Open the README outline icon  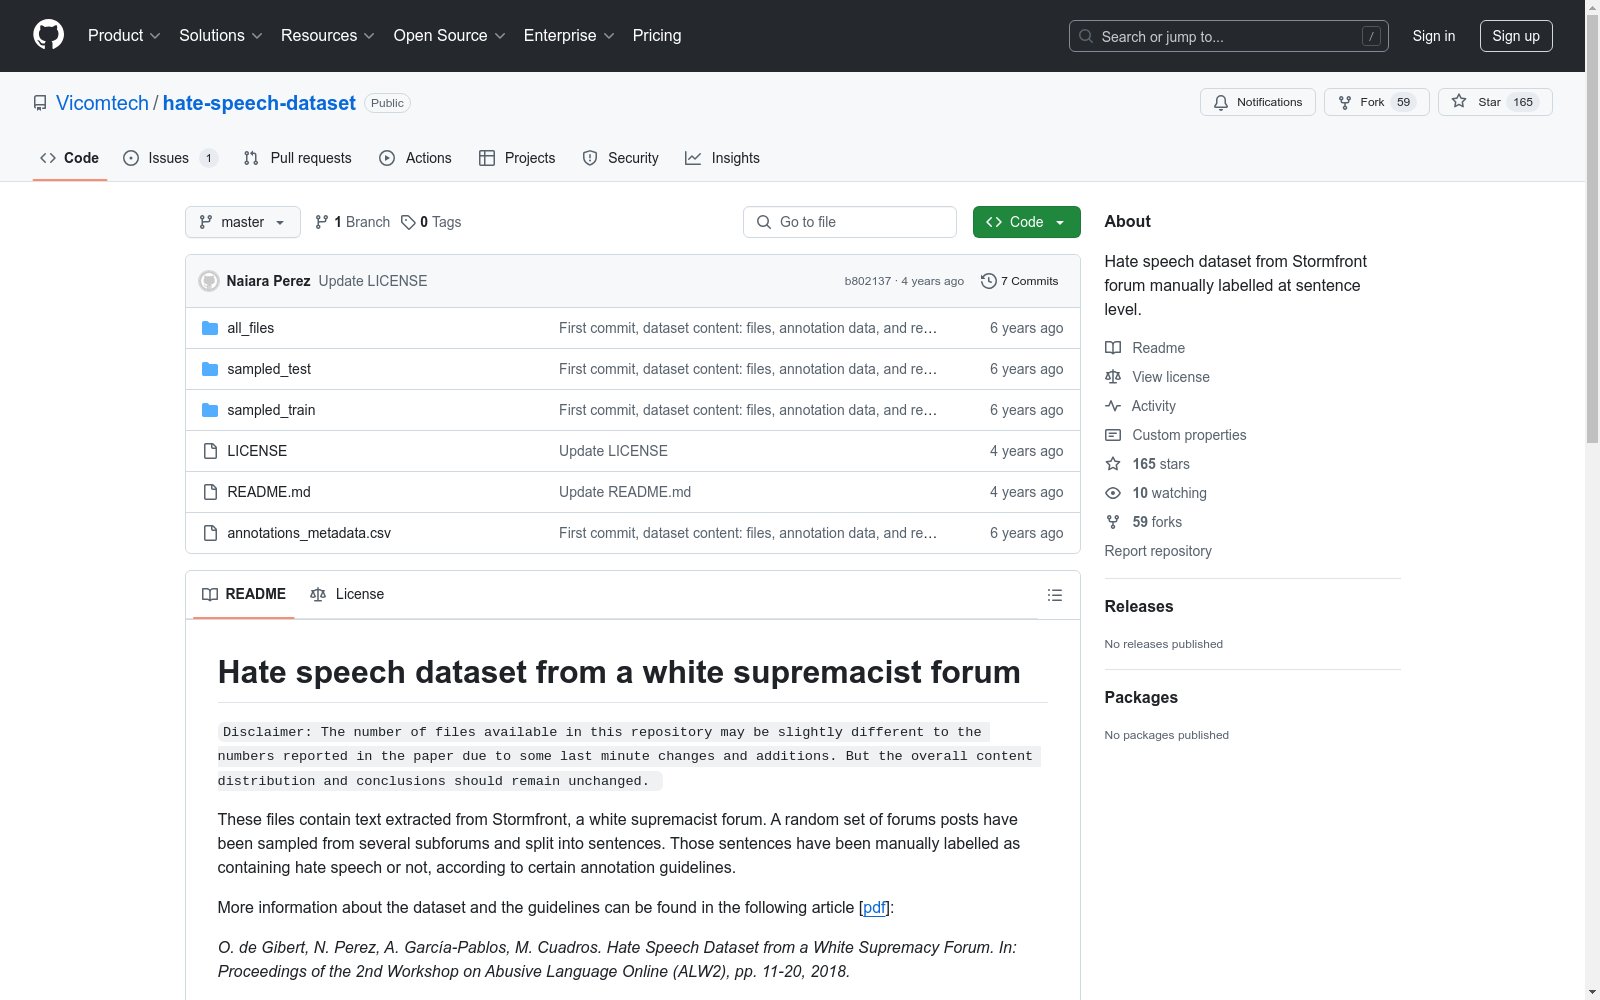(x=1055, y=595)
